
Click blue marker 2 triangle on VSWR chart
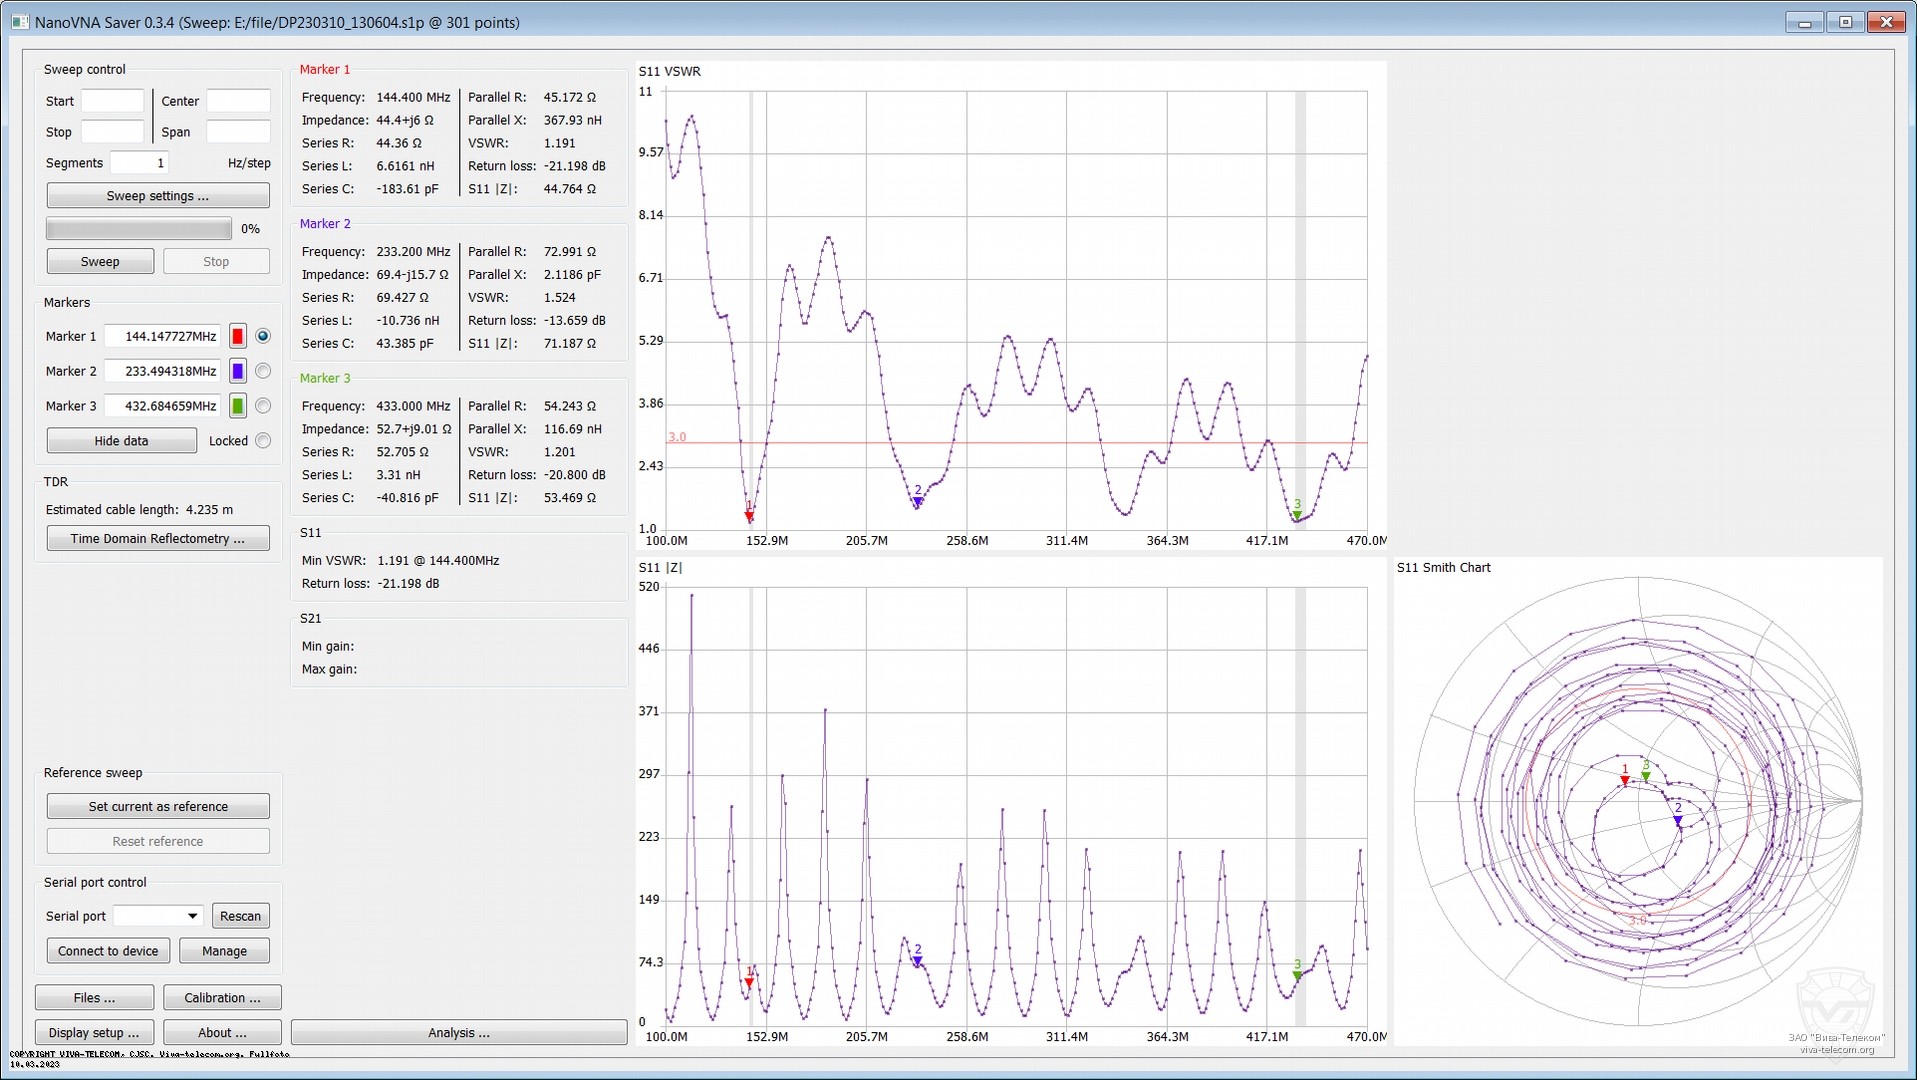tap(917, 502)
